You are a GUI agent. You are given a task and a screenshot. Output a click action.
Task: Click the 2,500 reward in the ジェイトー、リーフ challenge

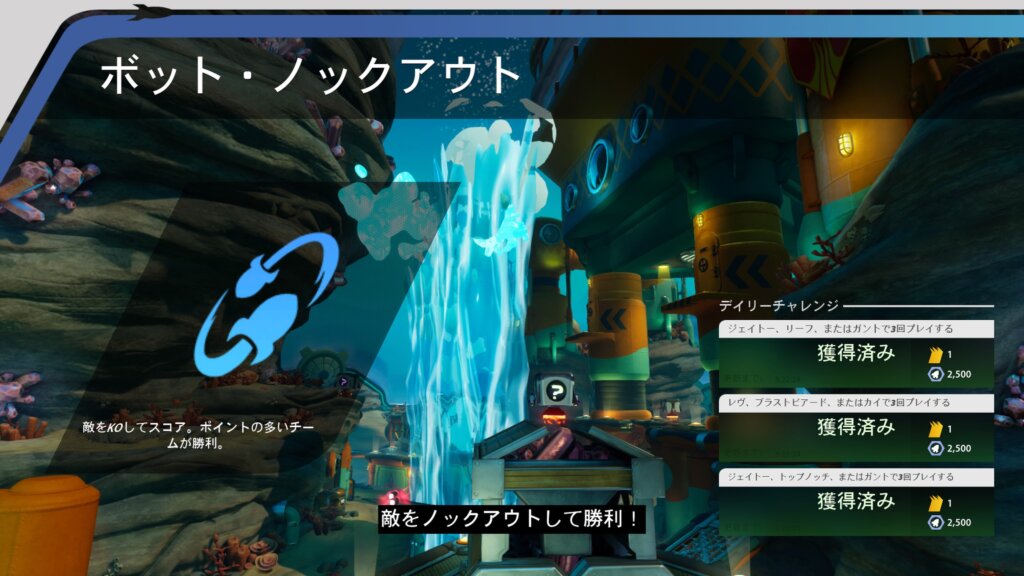959,374
